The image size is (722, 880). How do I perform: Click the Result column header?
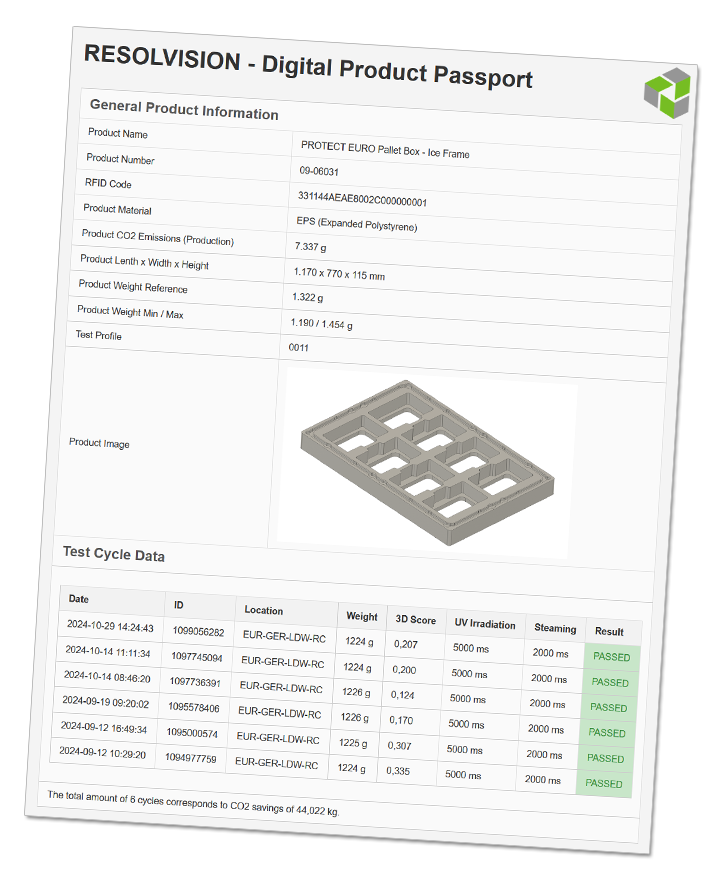[x=609, y=631]
